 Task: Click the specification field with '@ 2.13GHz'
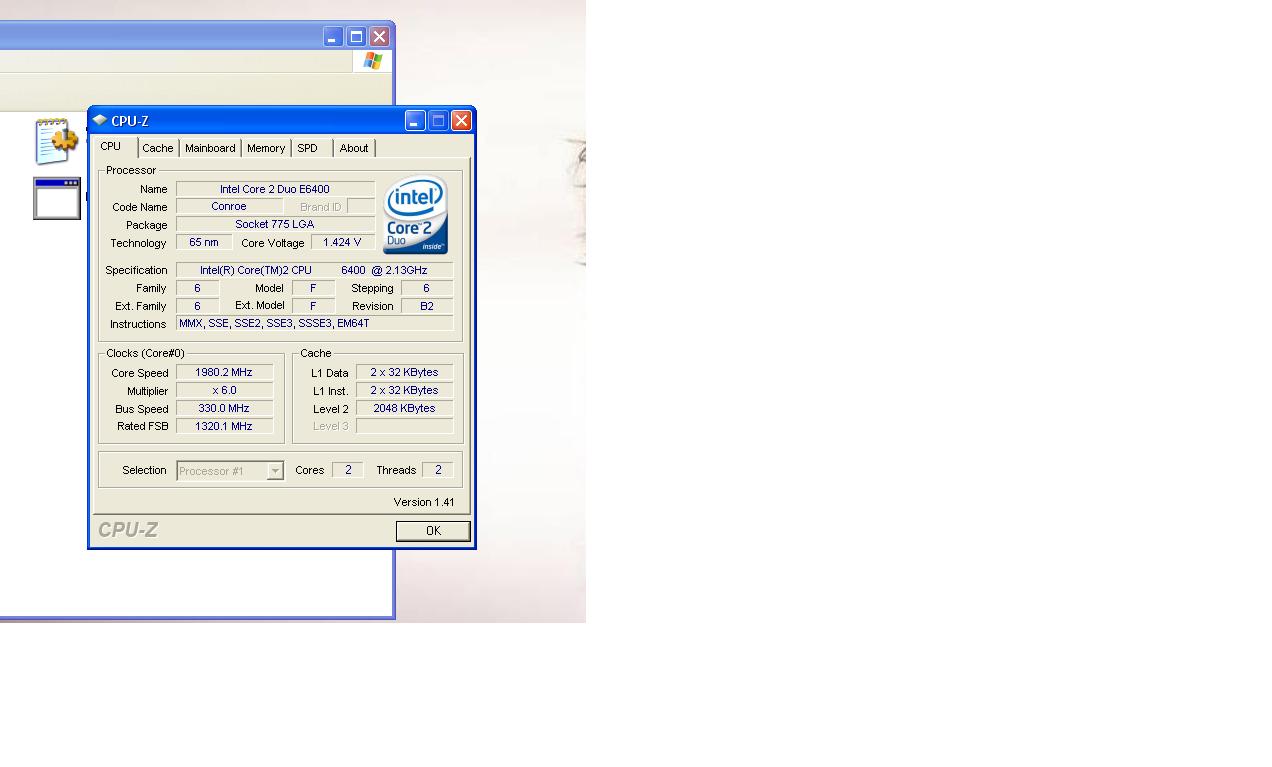tap(314, 270)
